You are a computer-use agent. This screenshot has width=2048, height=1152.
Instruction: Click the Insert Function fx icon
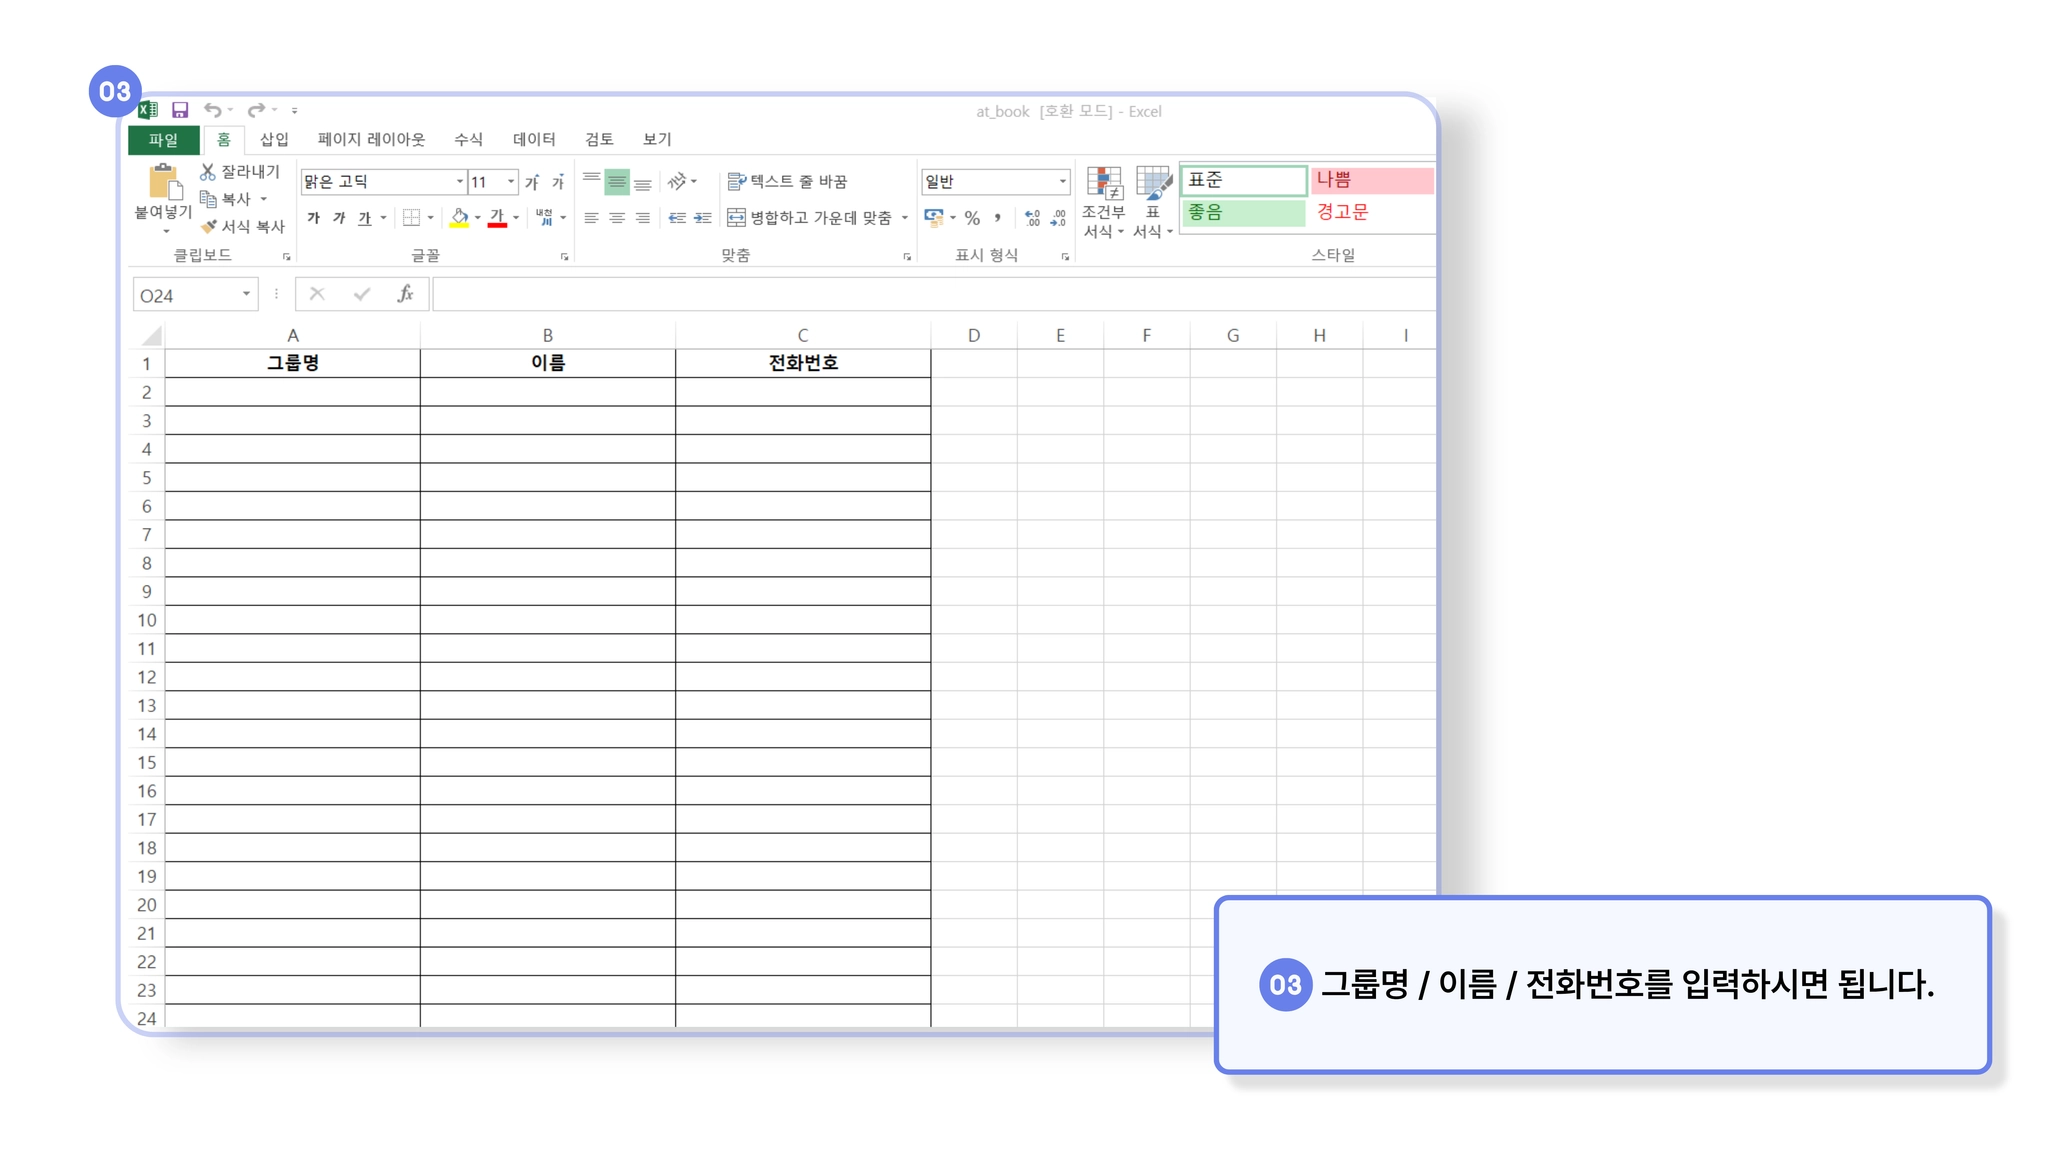pyautogui.click(x=405, y=294)
